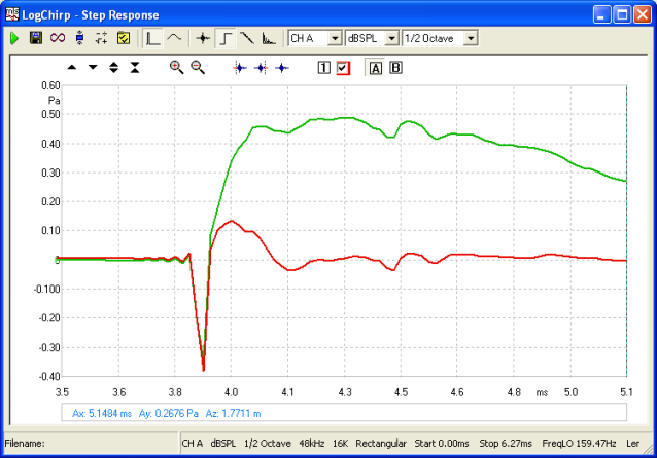Toggle the red-bordered overlay checkbox
The image size is (657, 458).
coord(343,68)
